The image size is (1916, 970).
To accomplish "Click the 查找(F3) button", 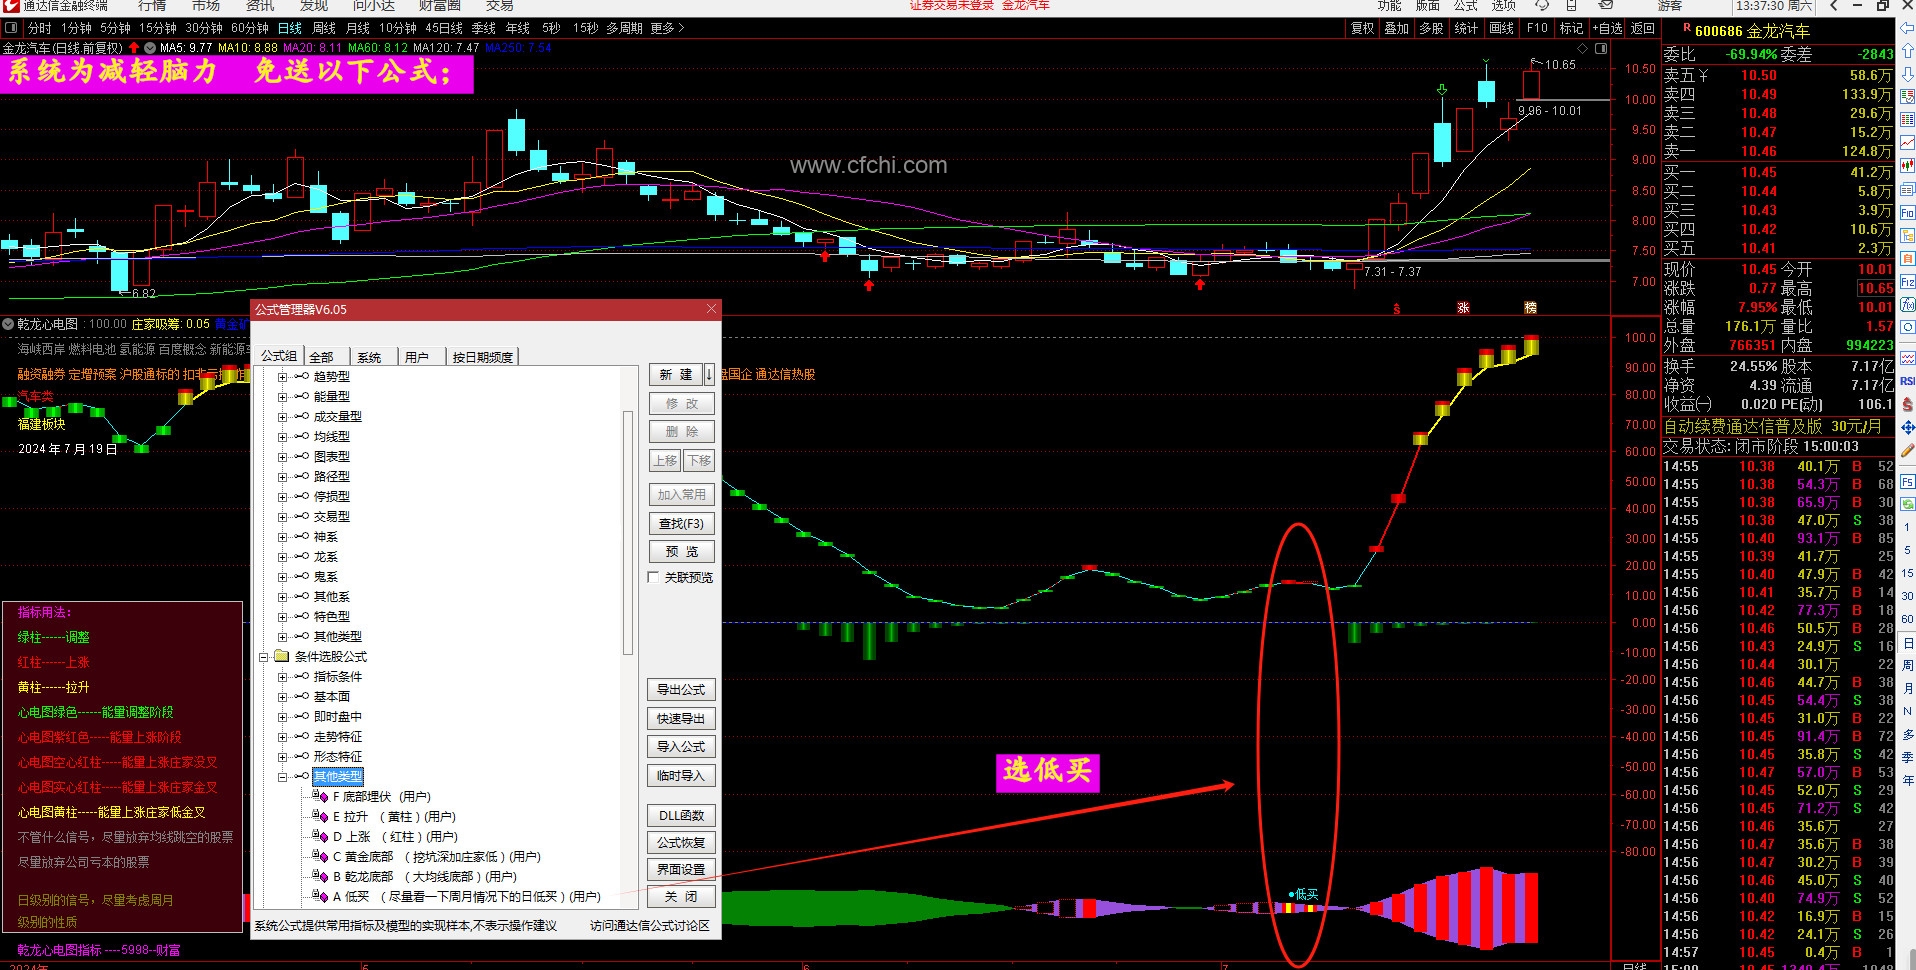I will point(682,524).
